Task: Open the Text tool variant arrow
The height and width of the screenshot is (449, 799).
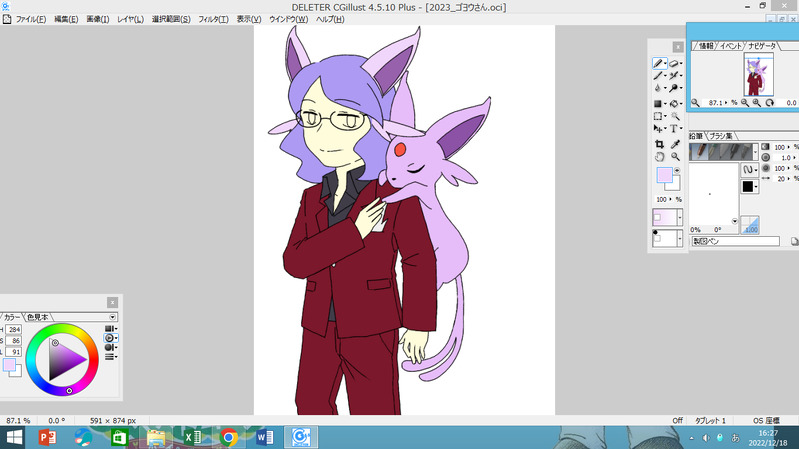Action: pos(681,129)
